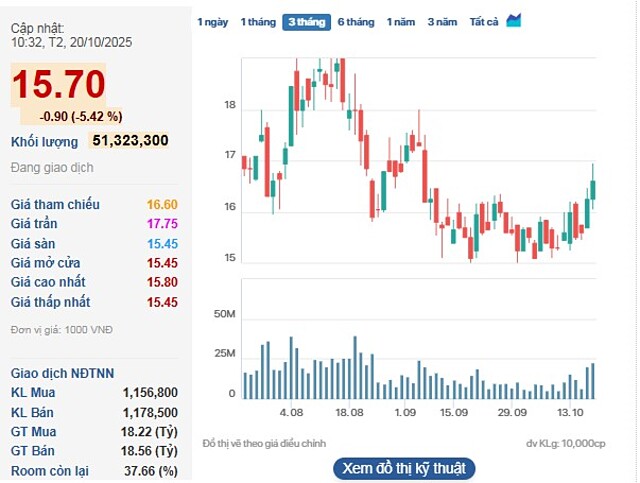640x483 pixels.
Task: Click the 4.08 date label on the axis
Action: coord(291,412)
